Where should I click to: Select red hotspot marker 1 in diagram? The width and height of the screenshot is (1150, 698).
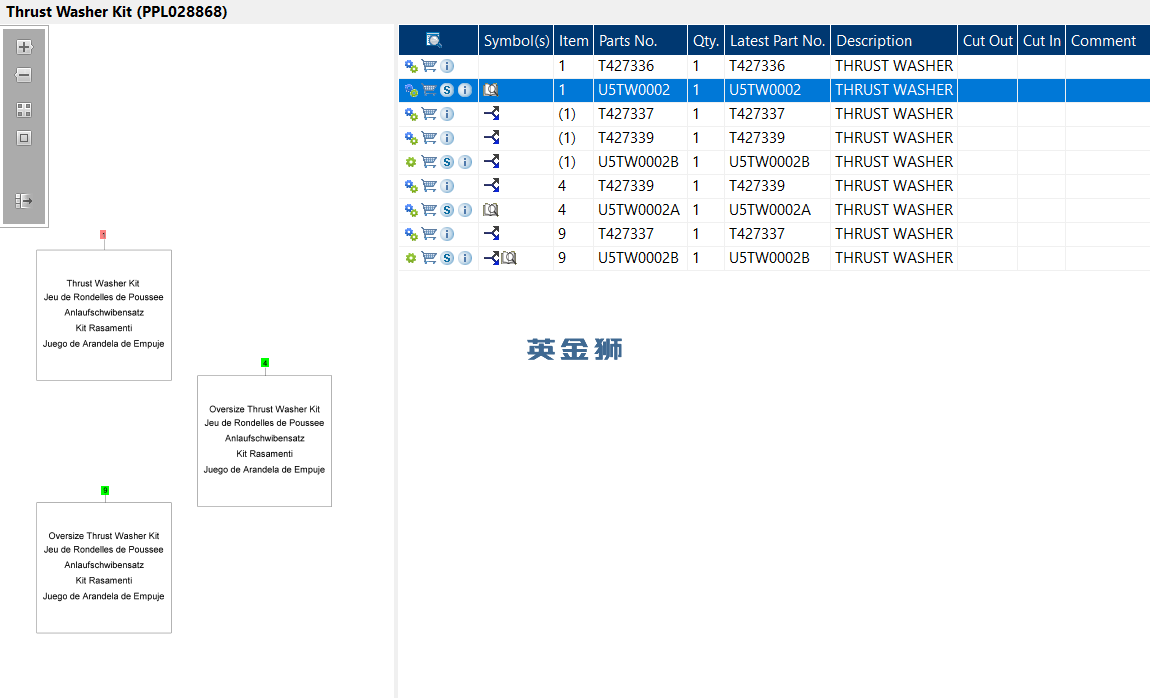[x=103, y=235]
